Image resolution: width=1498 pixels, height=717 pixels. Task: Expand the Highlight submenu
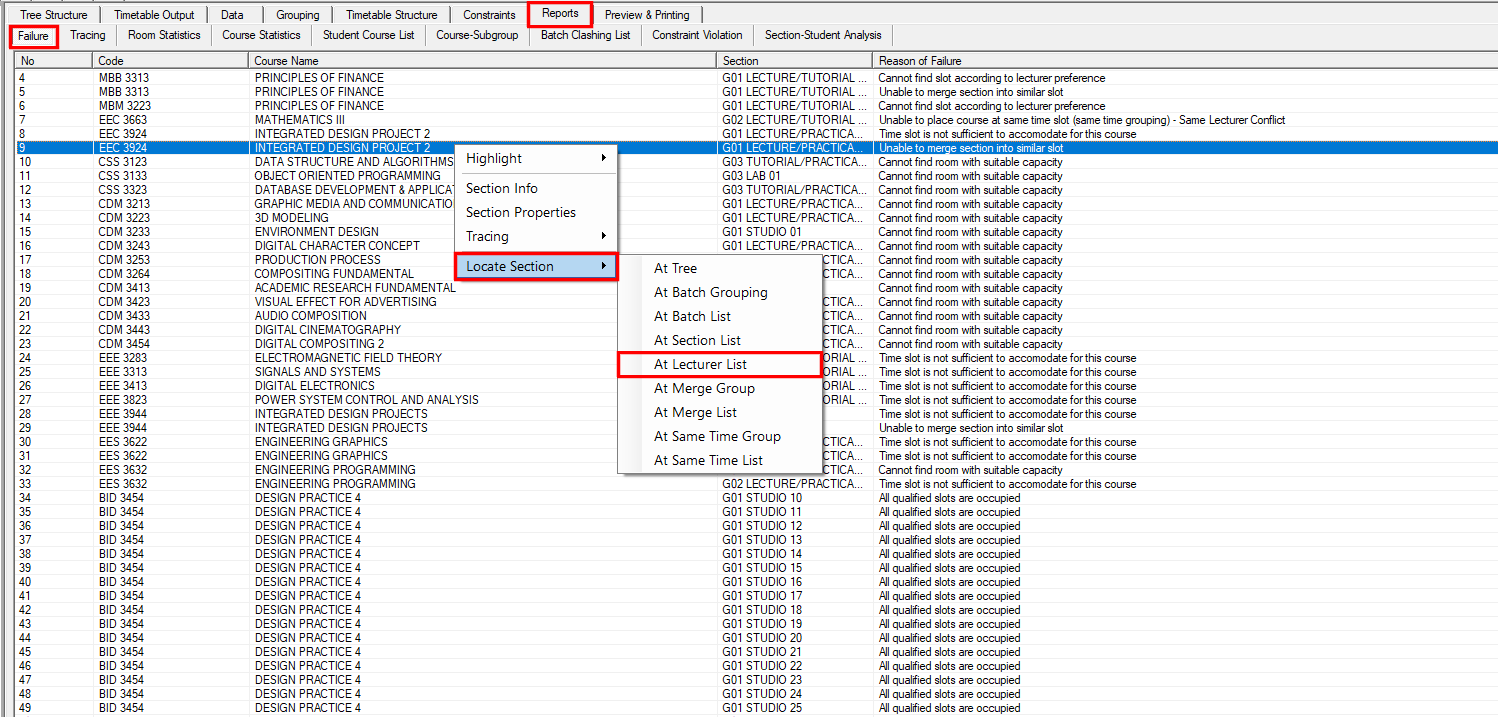[536, 158]
